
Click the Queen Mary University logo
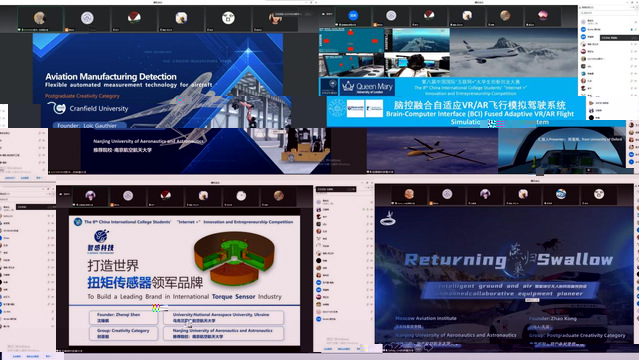click(x=367, y=87)
